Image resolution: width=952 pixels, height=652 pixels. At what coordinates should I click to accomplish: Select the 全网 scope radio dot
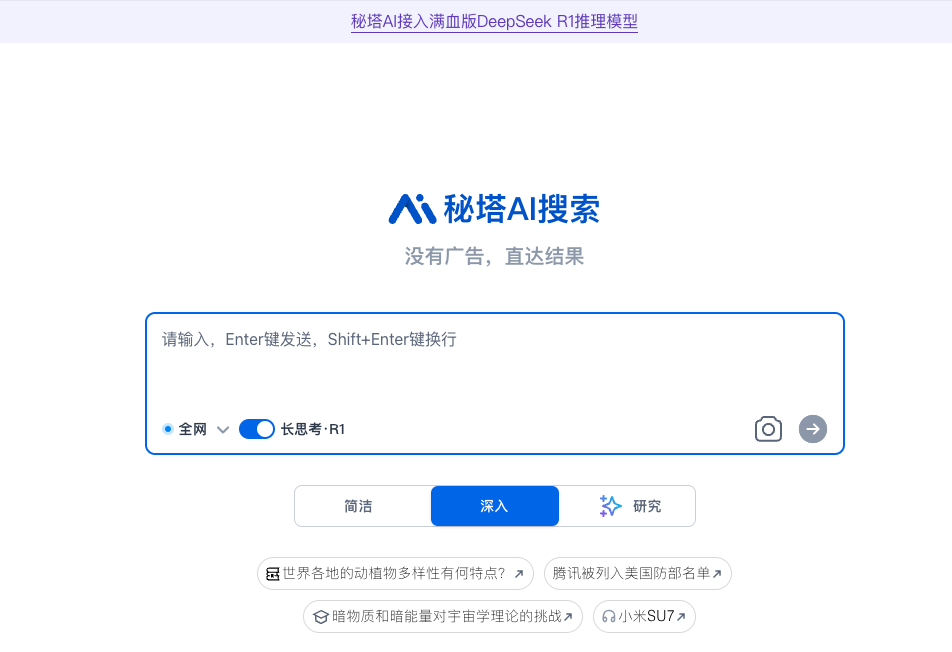pos(168,429)
